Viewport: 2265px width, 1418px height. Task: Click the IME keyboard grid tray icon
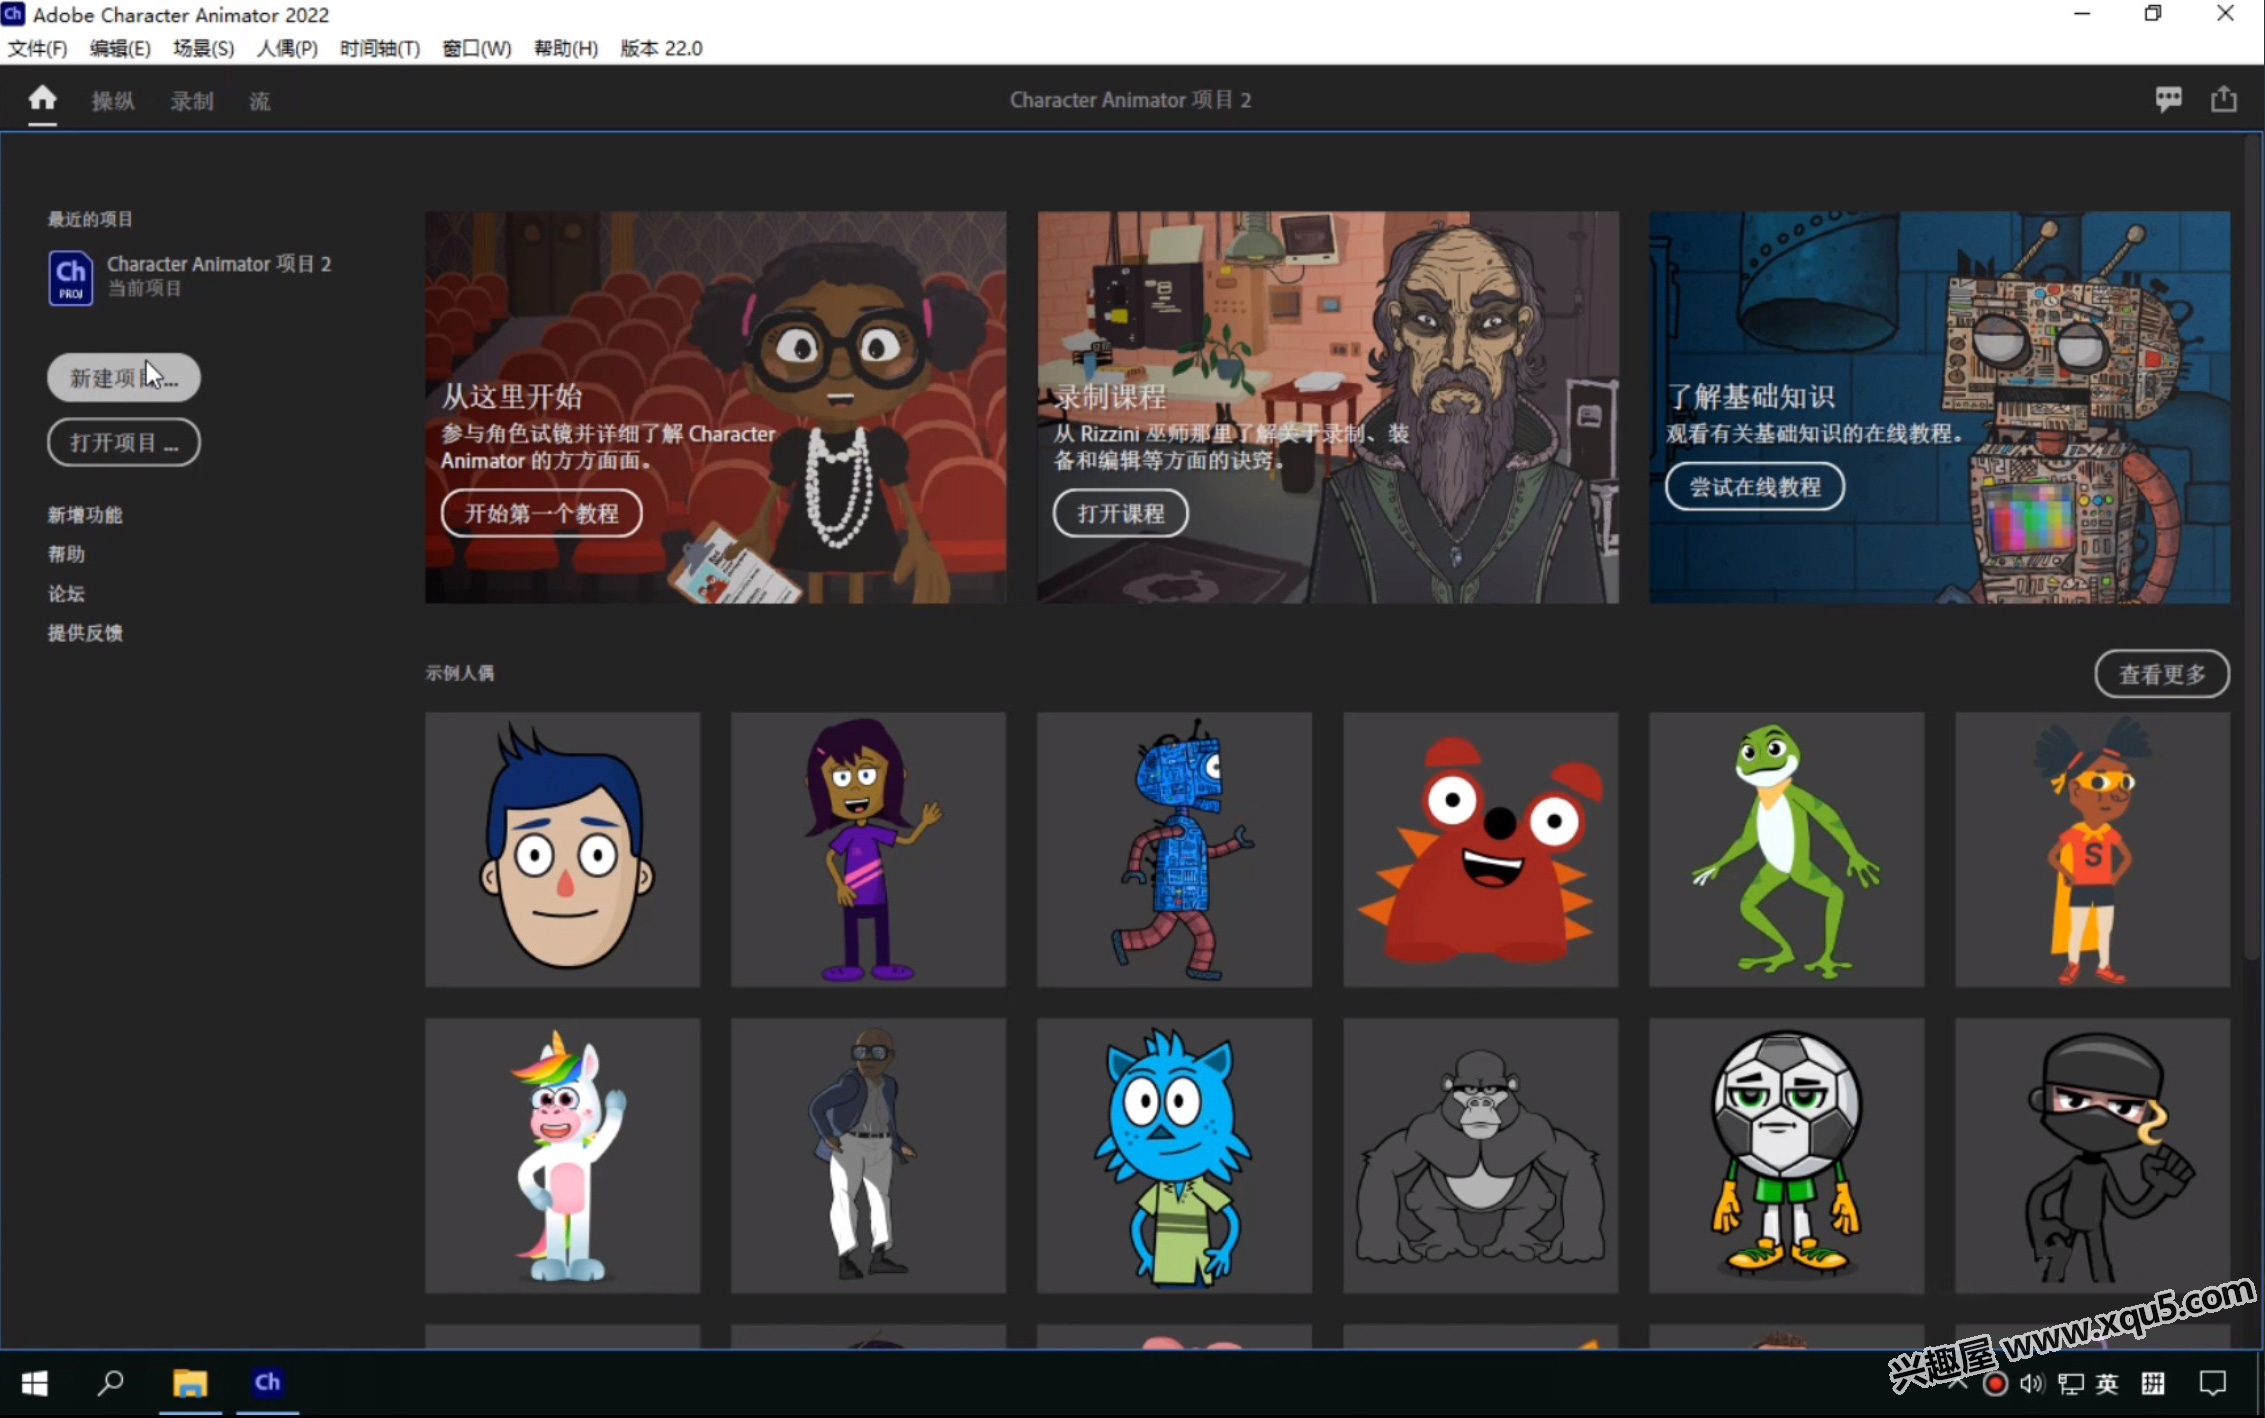pyautogui.click(x=2153, y=1384)
